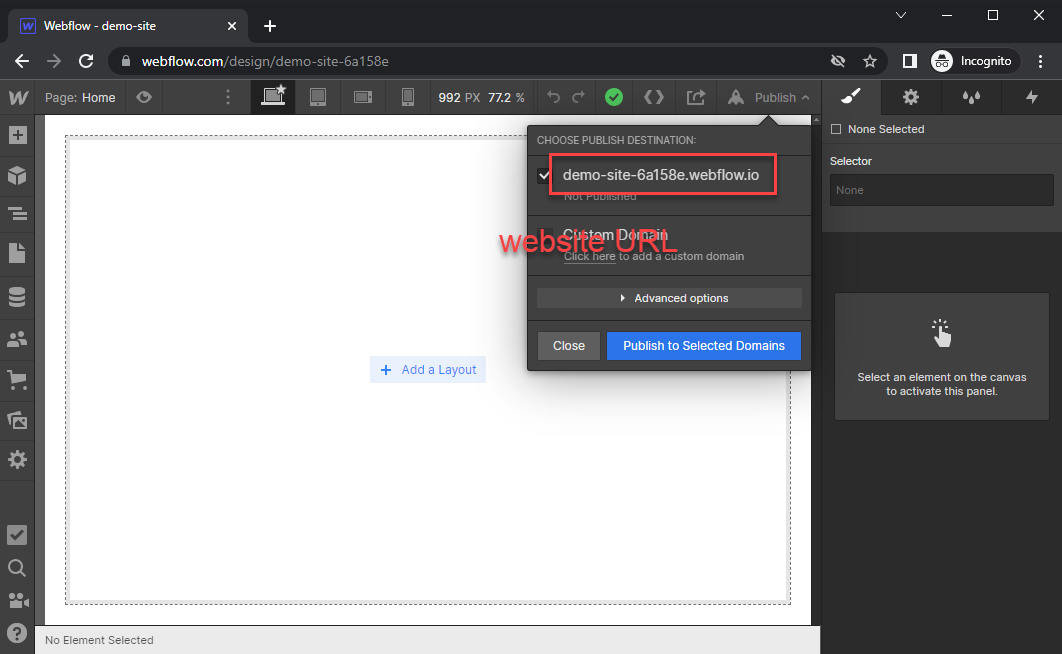Select the Mobile portrait breakpoint

point(408,97)
